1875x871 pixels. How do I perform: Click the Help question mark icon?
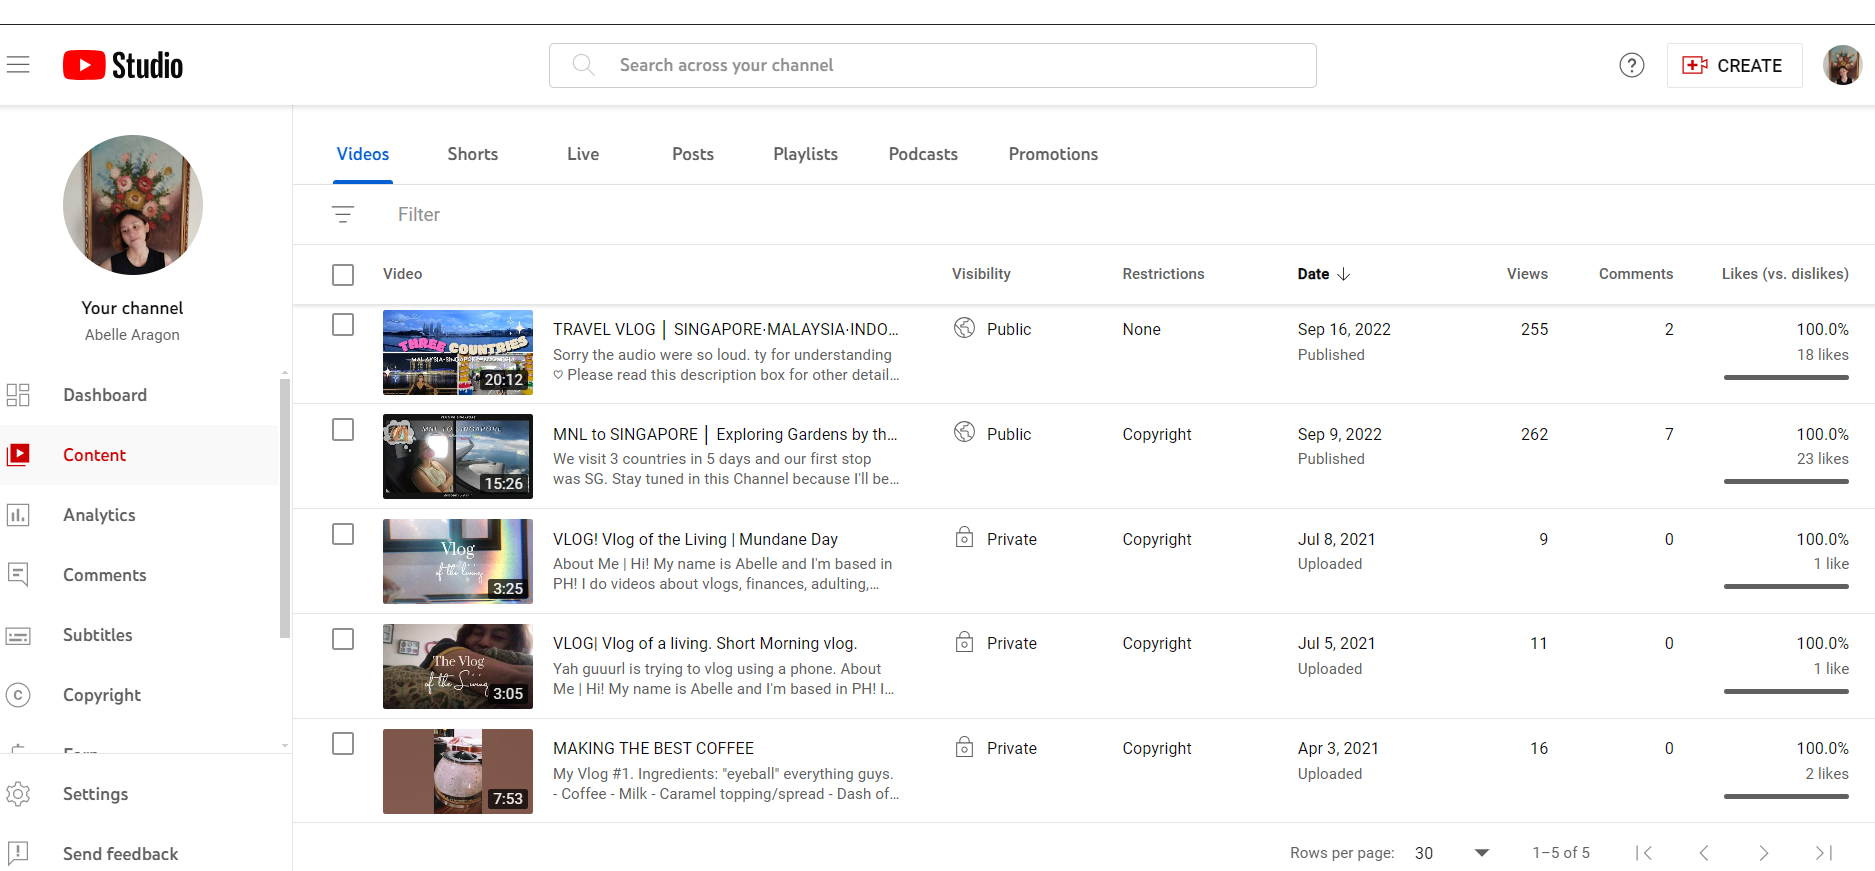[1631, 65]
